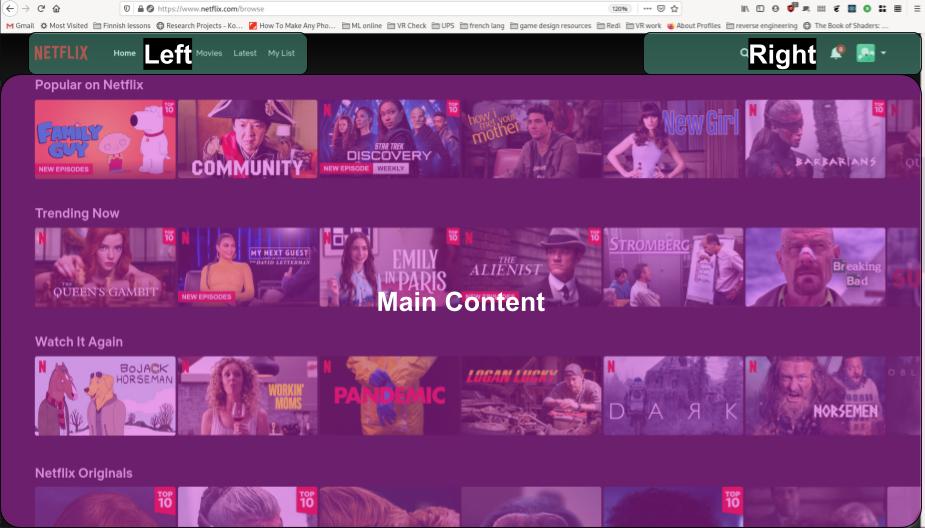
Task: Reset the 120% zoom indicator
Action: coord(619,9)
